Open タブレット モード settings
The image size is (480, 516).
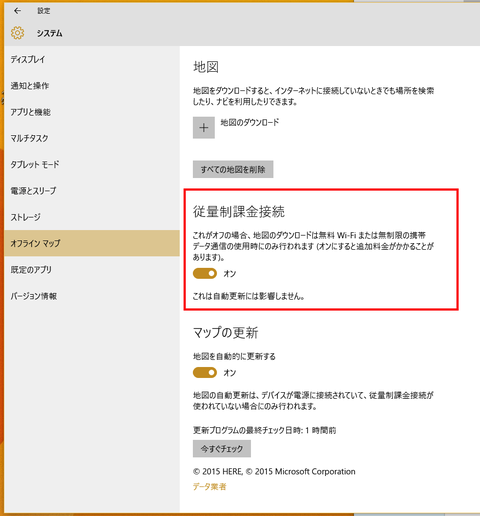point(92,164)
